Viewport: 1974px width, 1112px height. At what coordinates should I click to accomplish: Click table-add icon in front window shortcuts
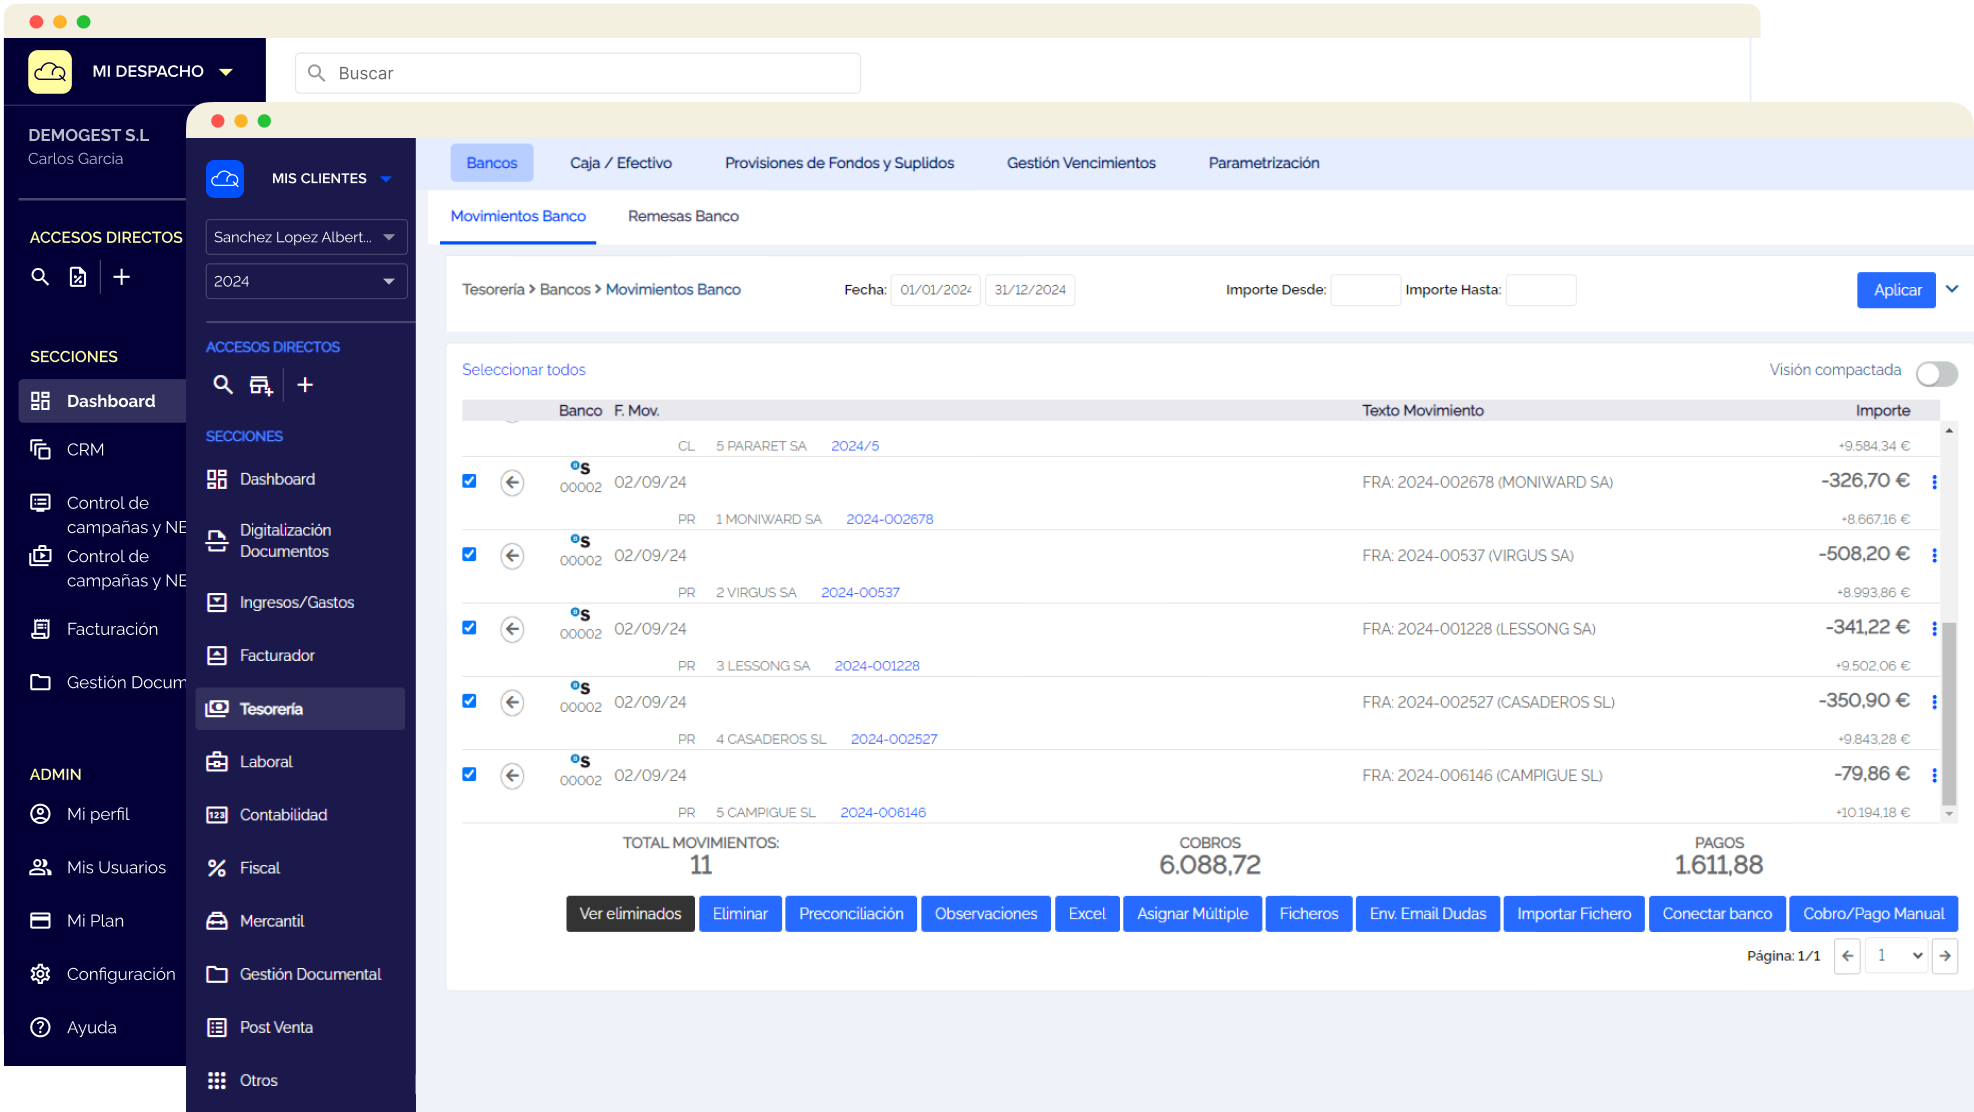click(261, 385)
